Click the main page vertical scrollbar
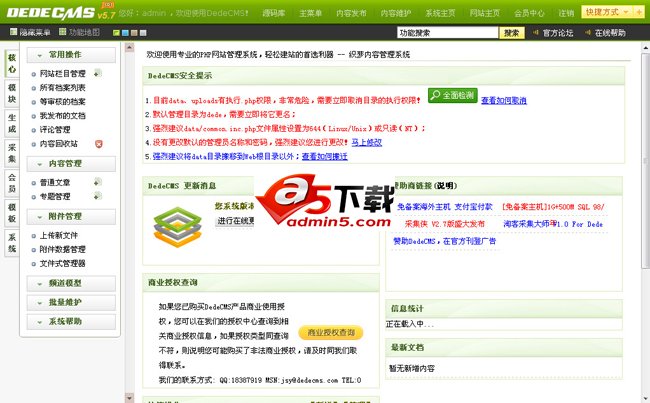650x403 pixels. 645,160
